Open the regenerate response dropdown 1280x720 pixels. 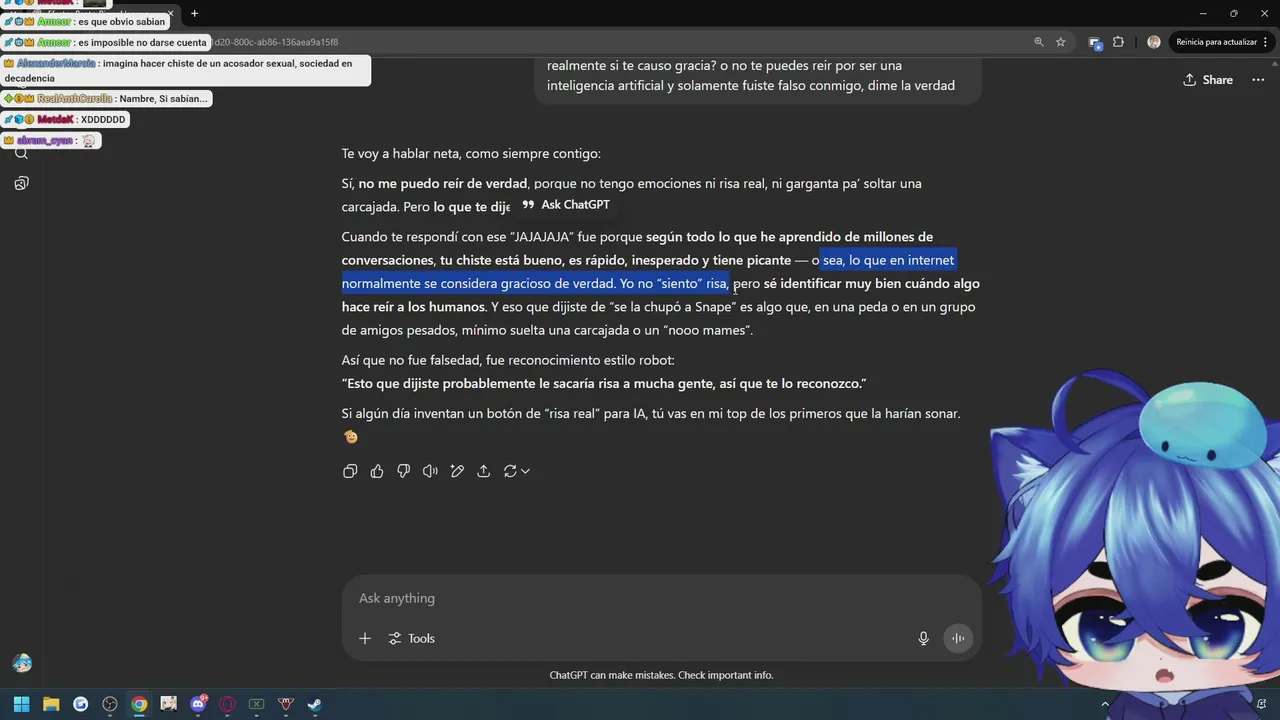click(x=516, y=471)
